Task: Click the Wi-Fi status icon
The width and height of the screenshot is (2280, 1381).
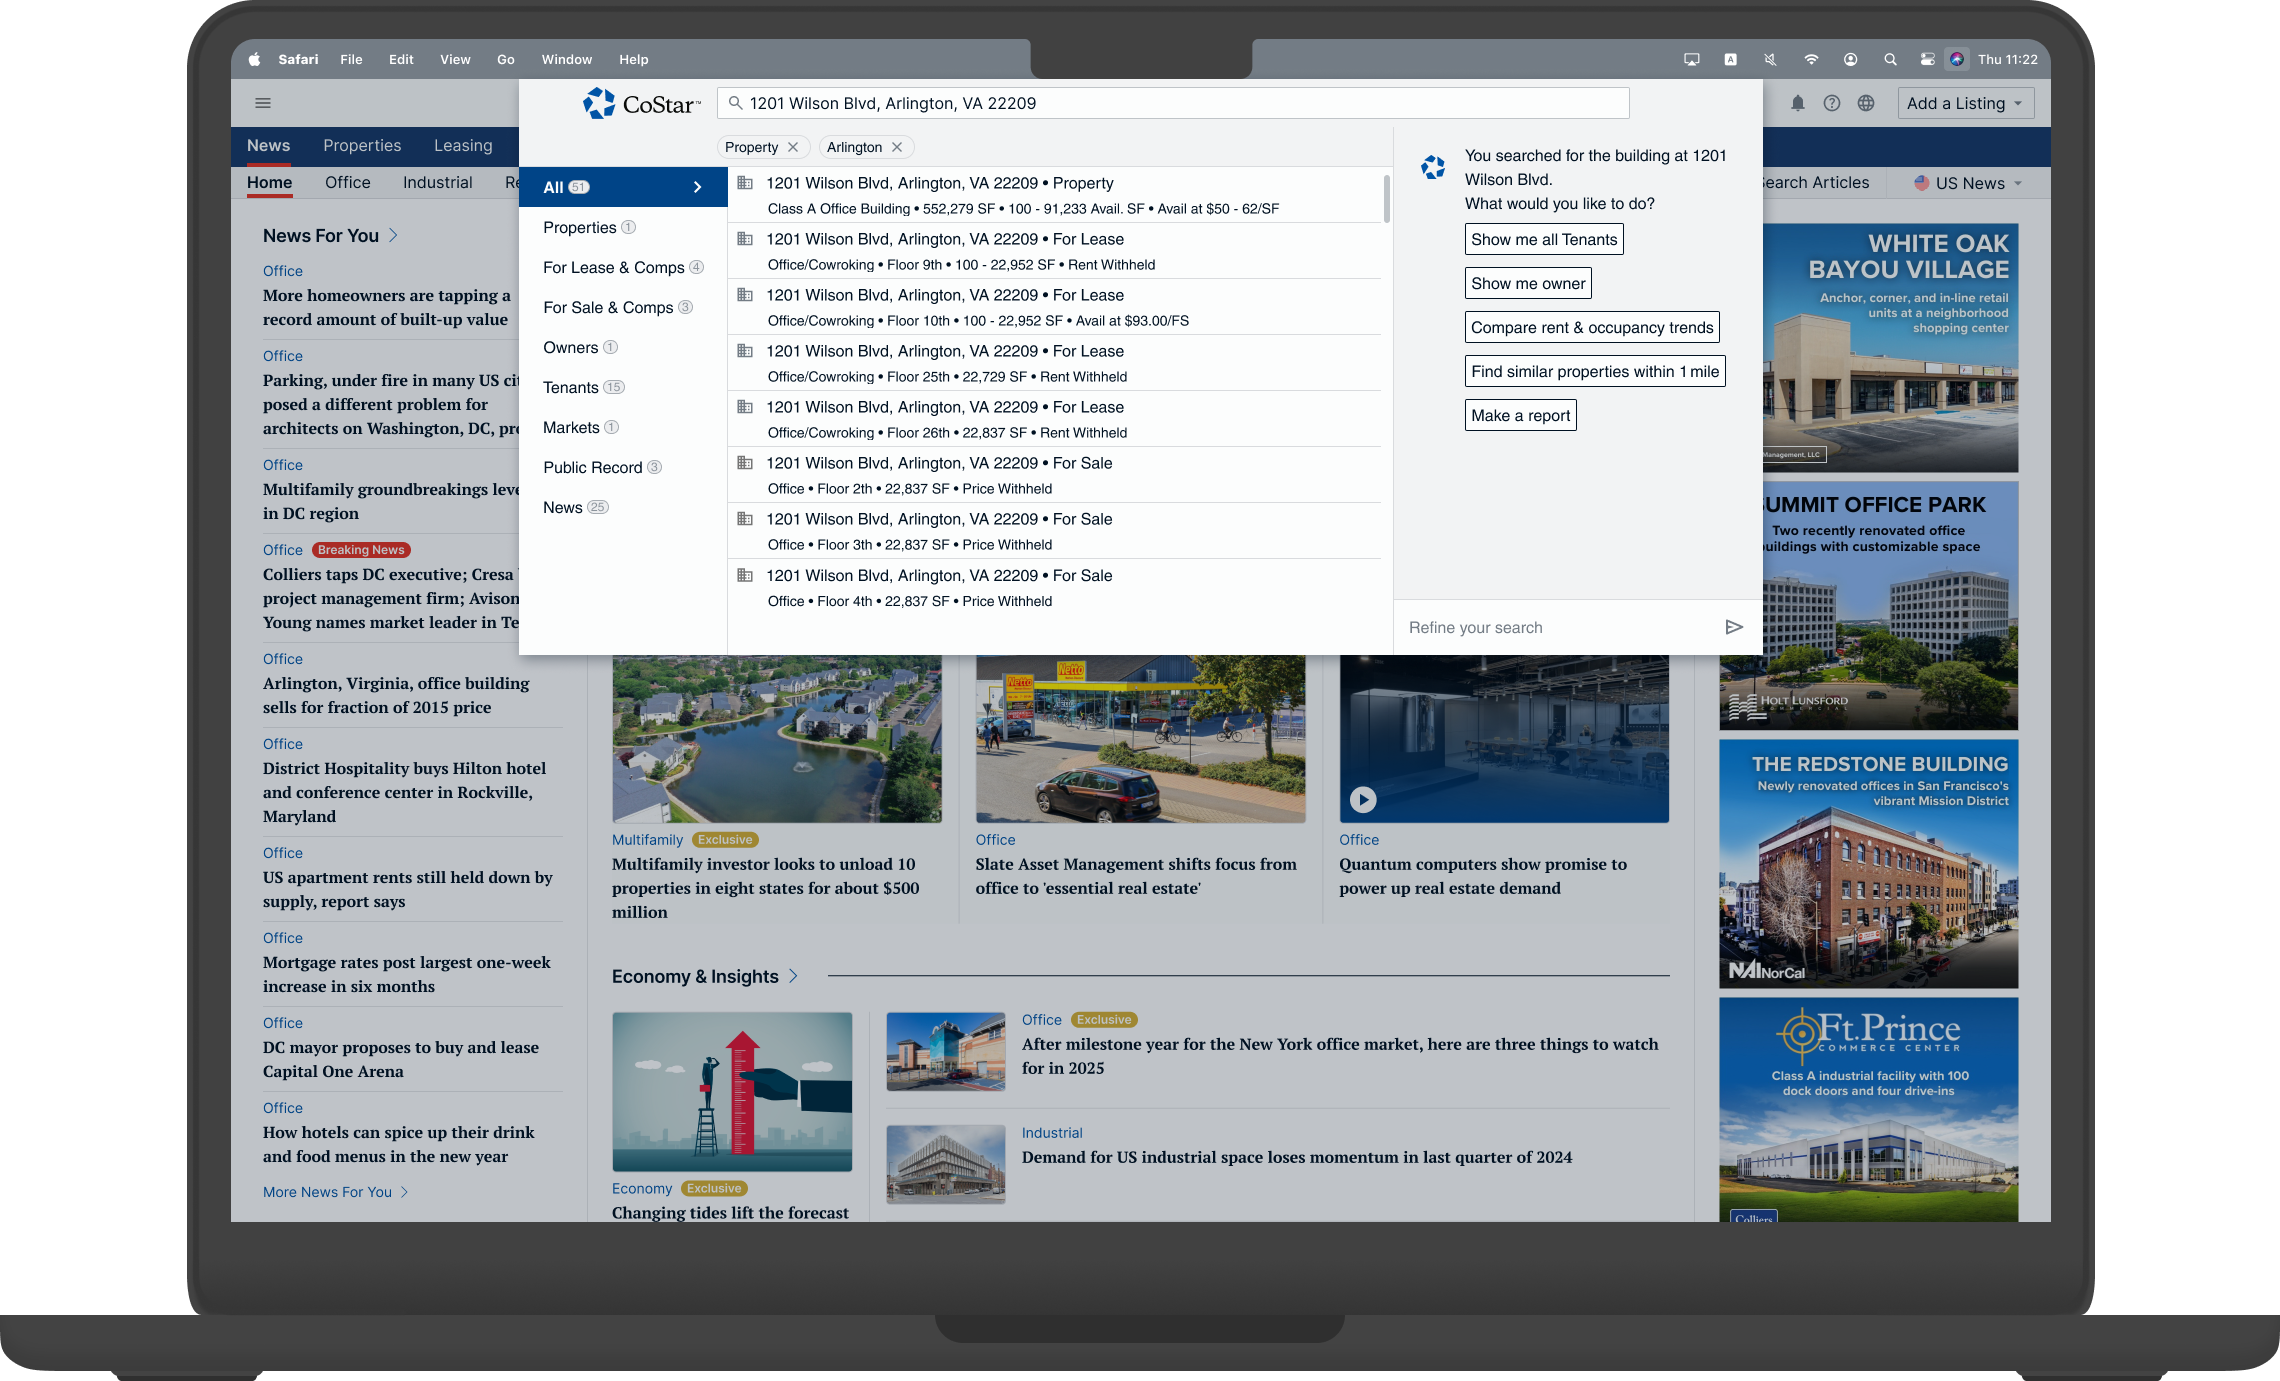Action: 1811,59
